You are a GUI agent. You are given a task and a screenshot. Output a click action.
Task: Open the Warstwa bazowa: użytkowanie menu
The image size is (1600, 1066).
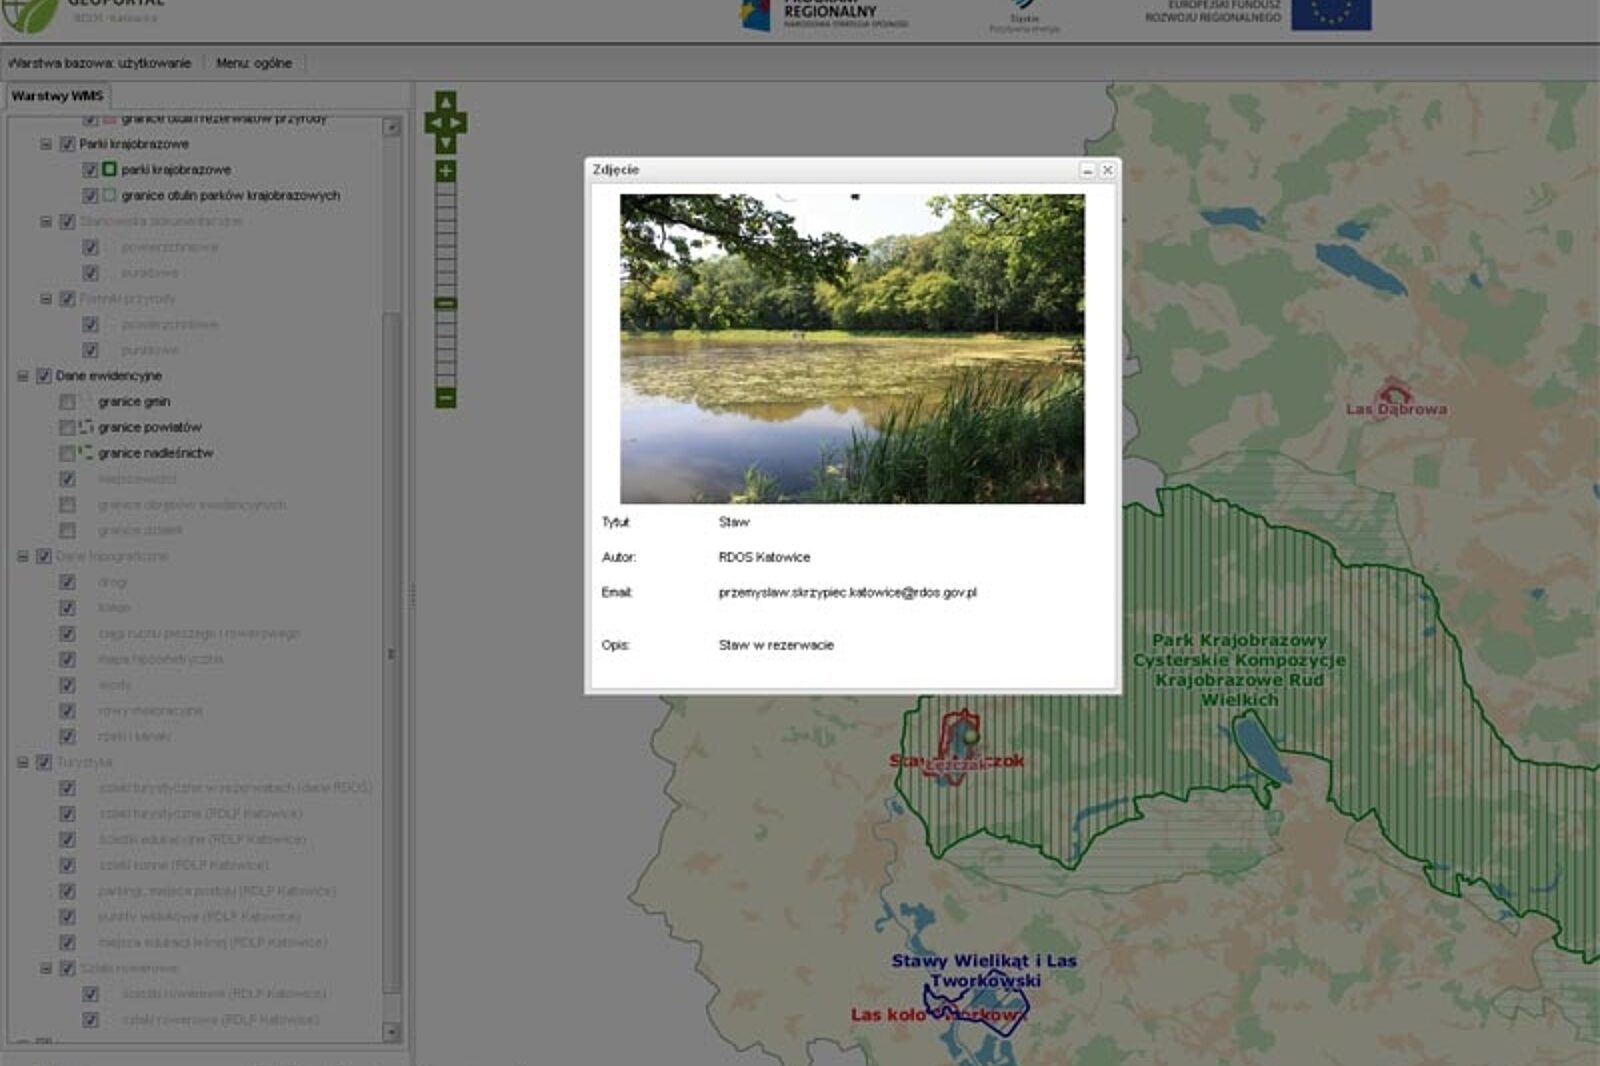99,63
